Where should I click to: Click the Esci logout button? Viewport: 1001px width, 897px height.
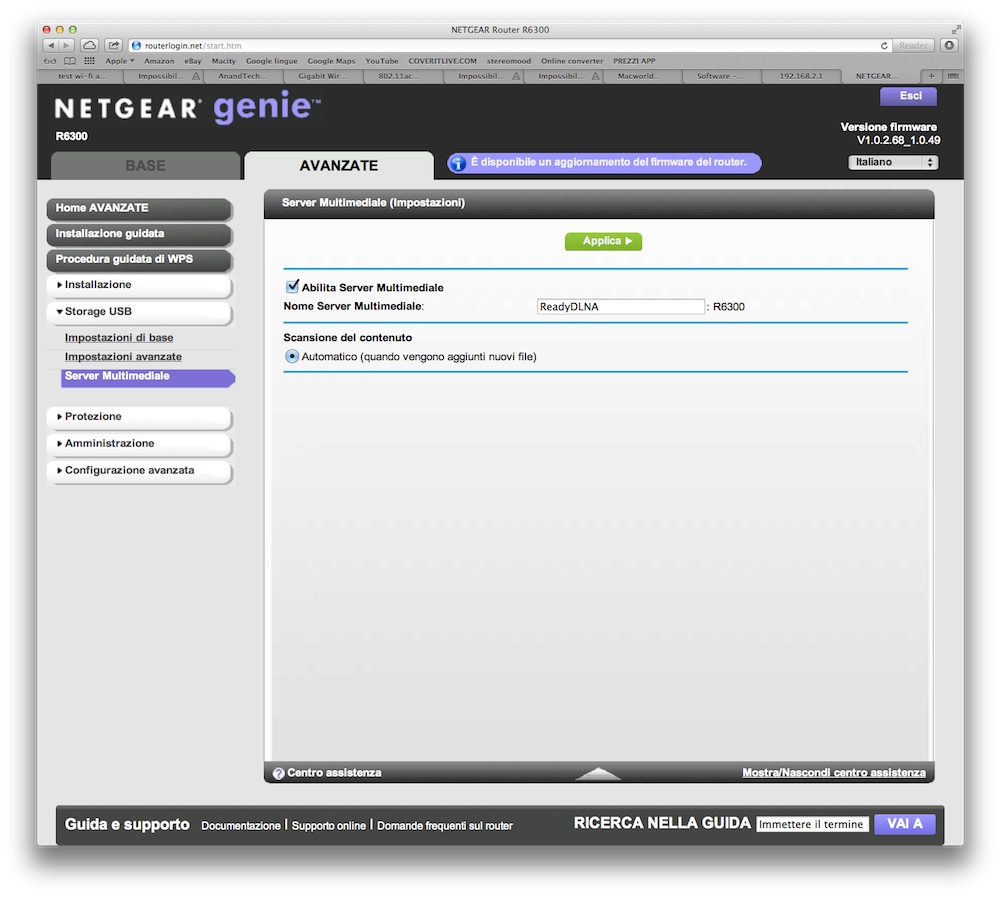pyautogui.click(x=908, y=96)
